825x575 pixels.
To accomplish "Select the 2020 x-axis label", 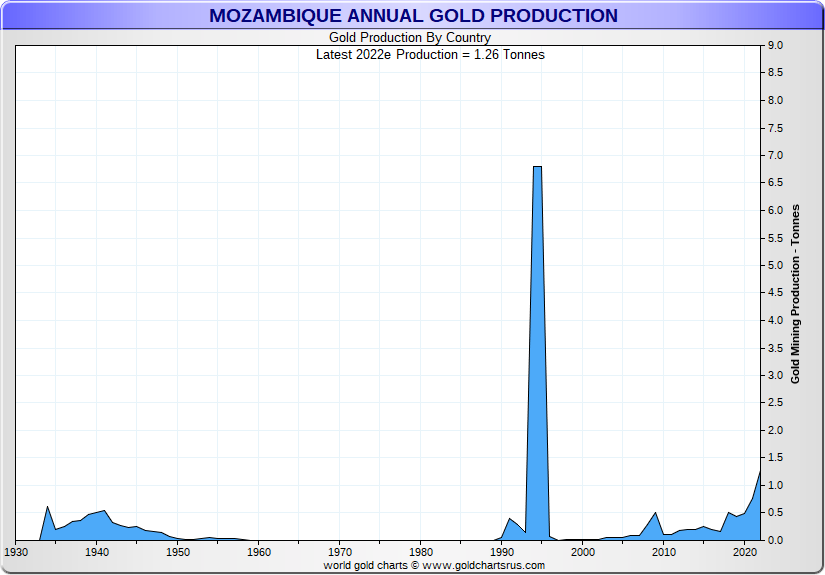I will click(745, 552).
